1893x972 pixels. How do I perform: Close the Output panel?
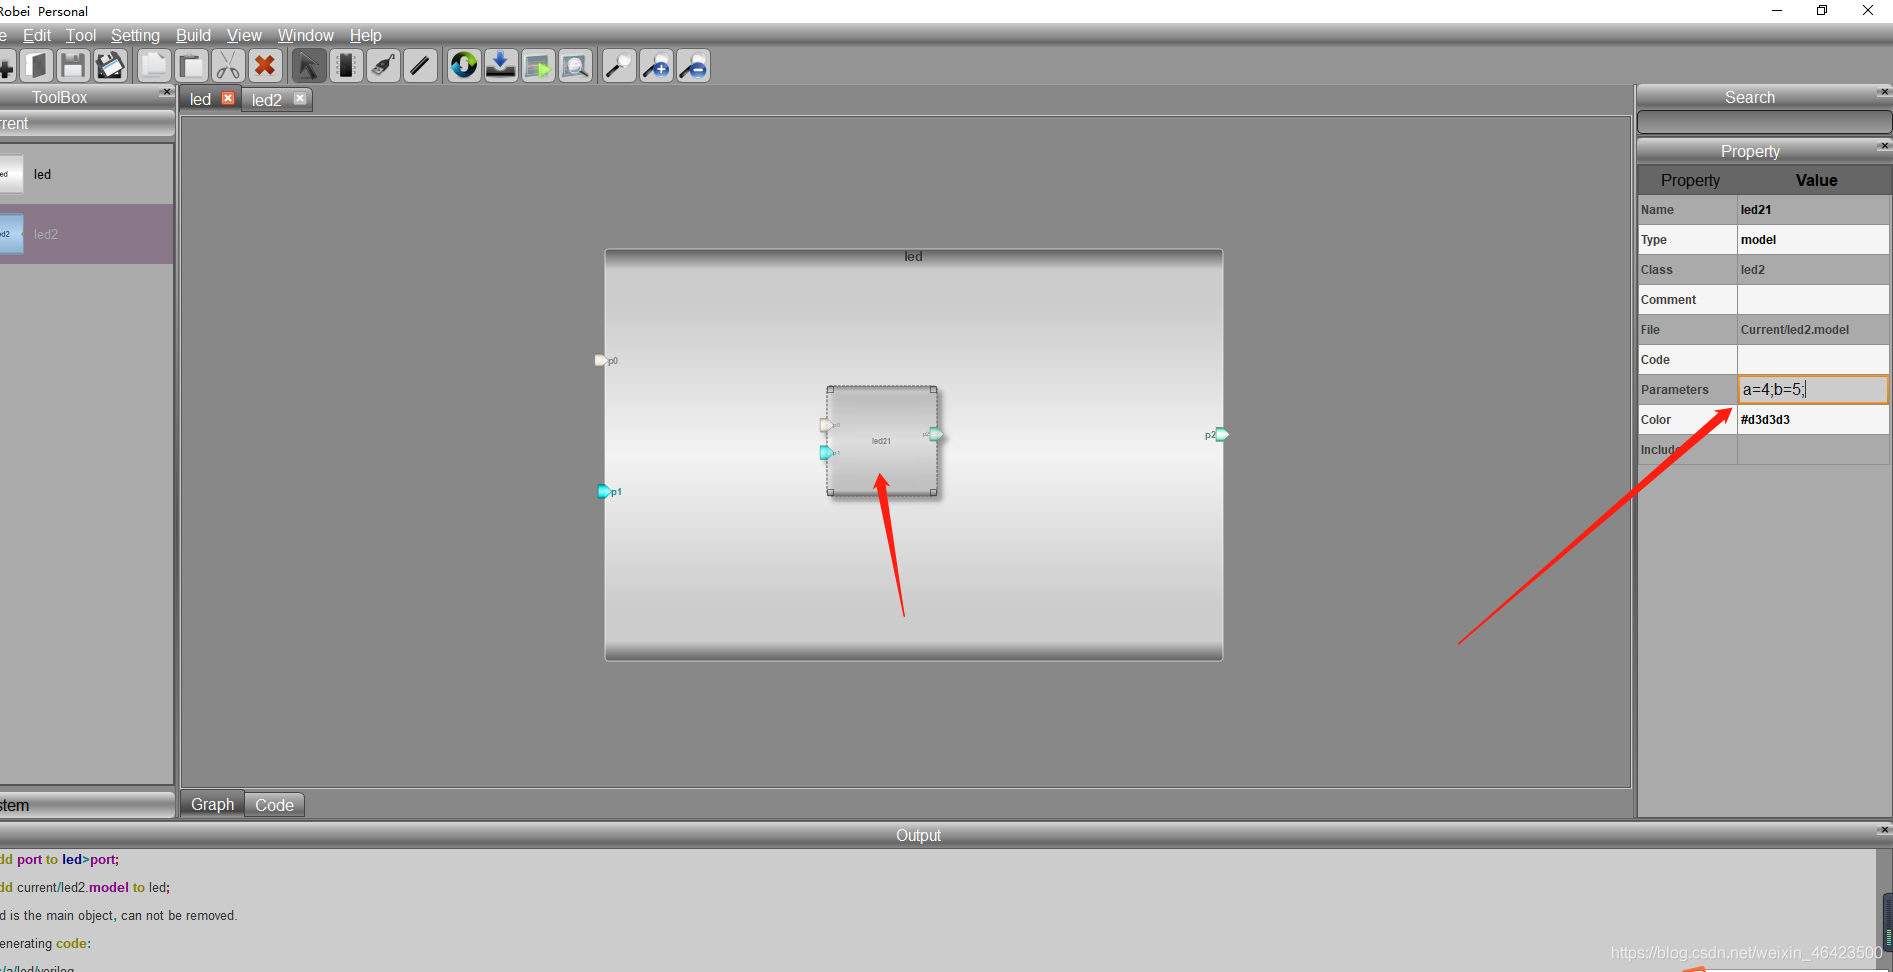(x=1884, y=830)
